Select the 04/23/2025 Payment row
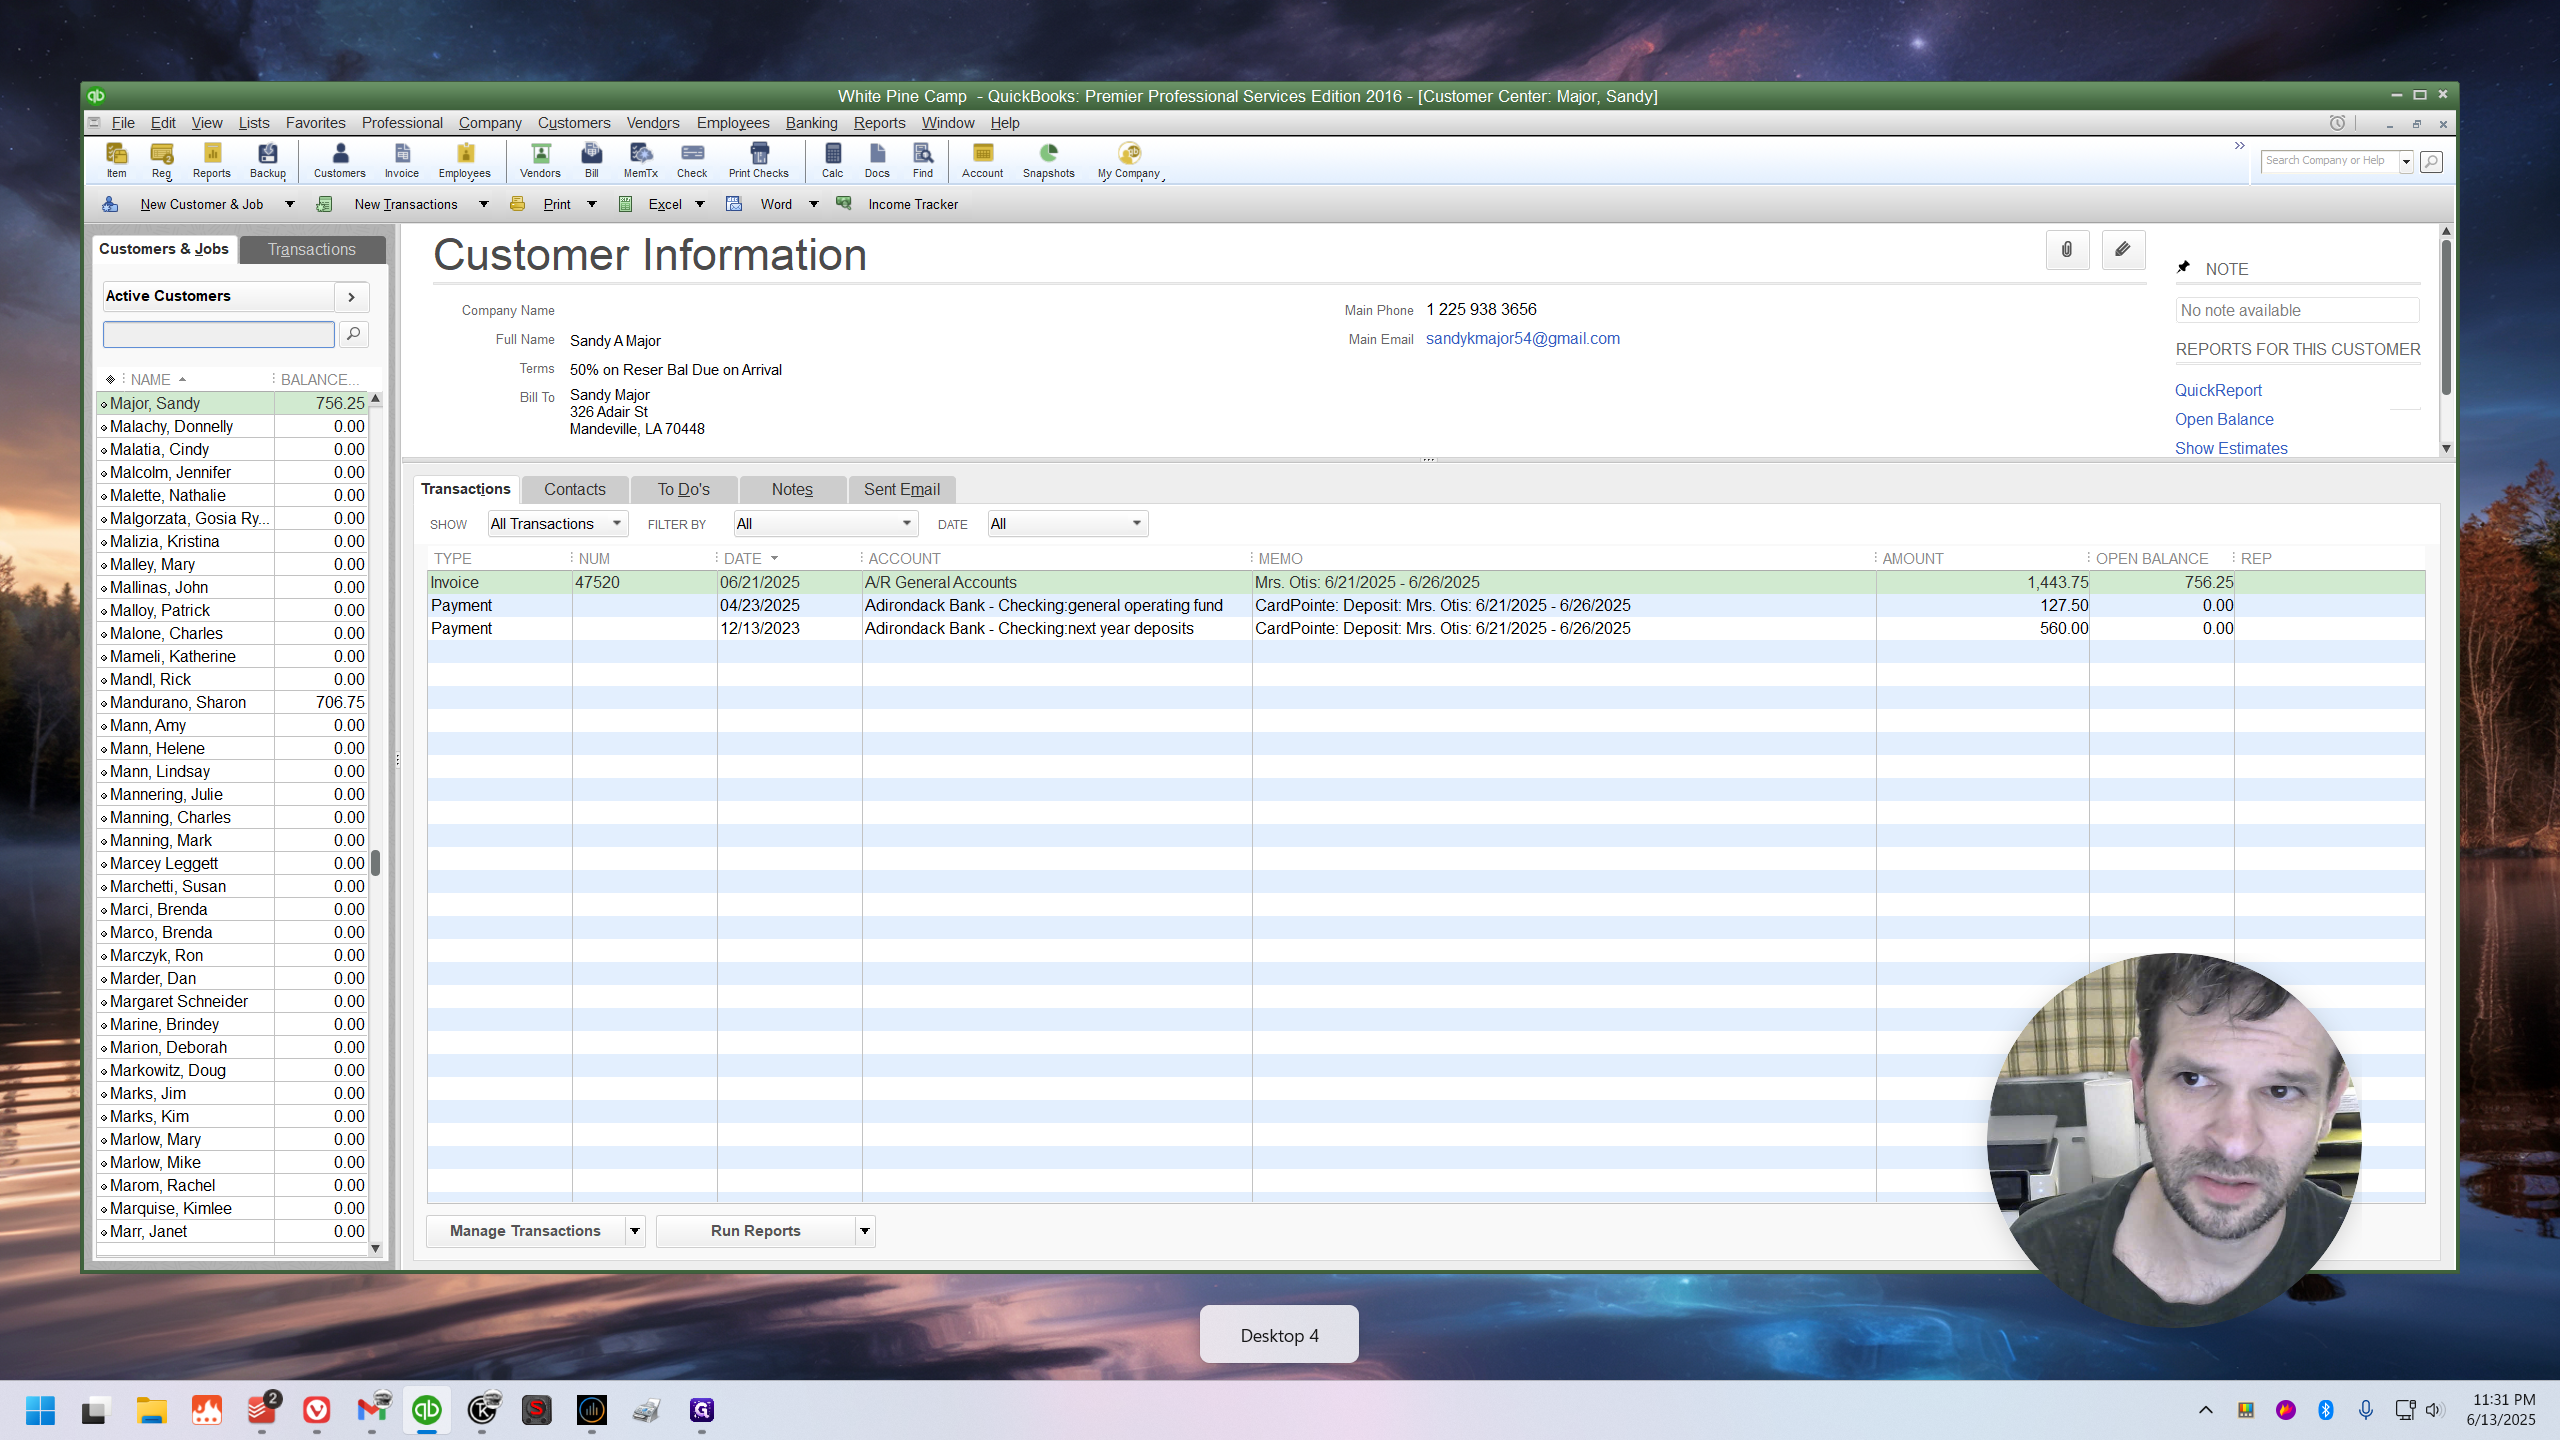This screenshot has width=2560, height=1440. click(1426, 605)
